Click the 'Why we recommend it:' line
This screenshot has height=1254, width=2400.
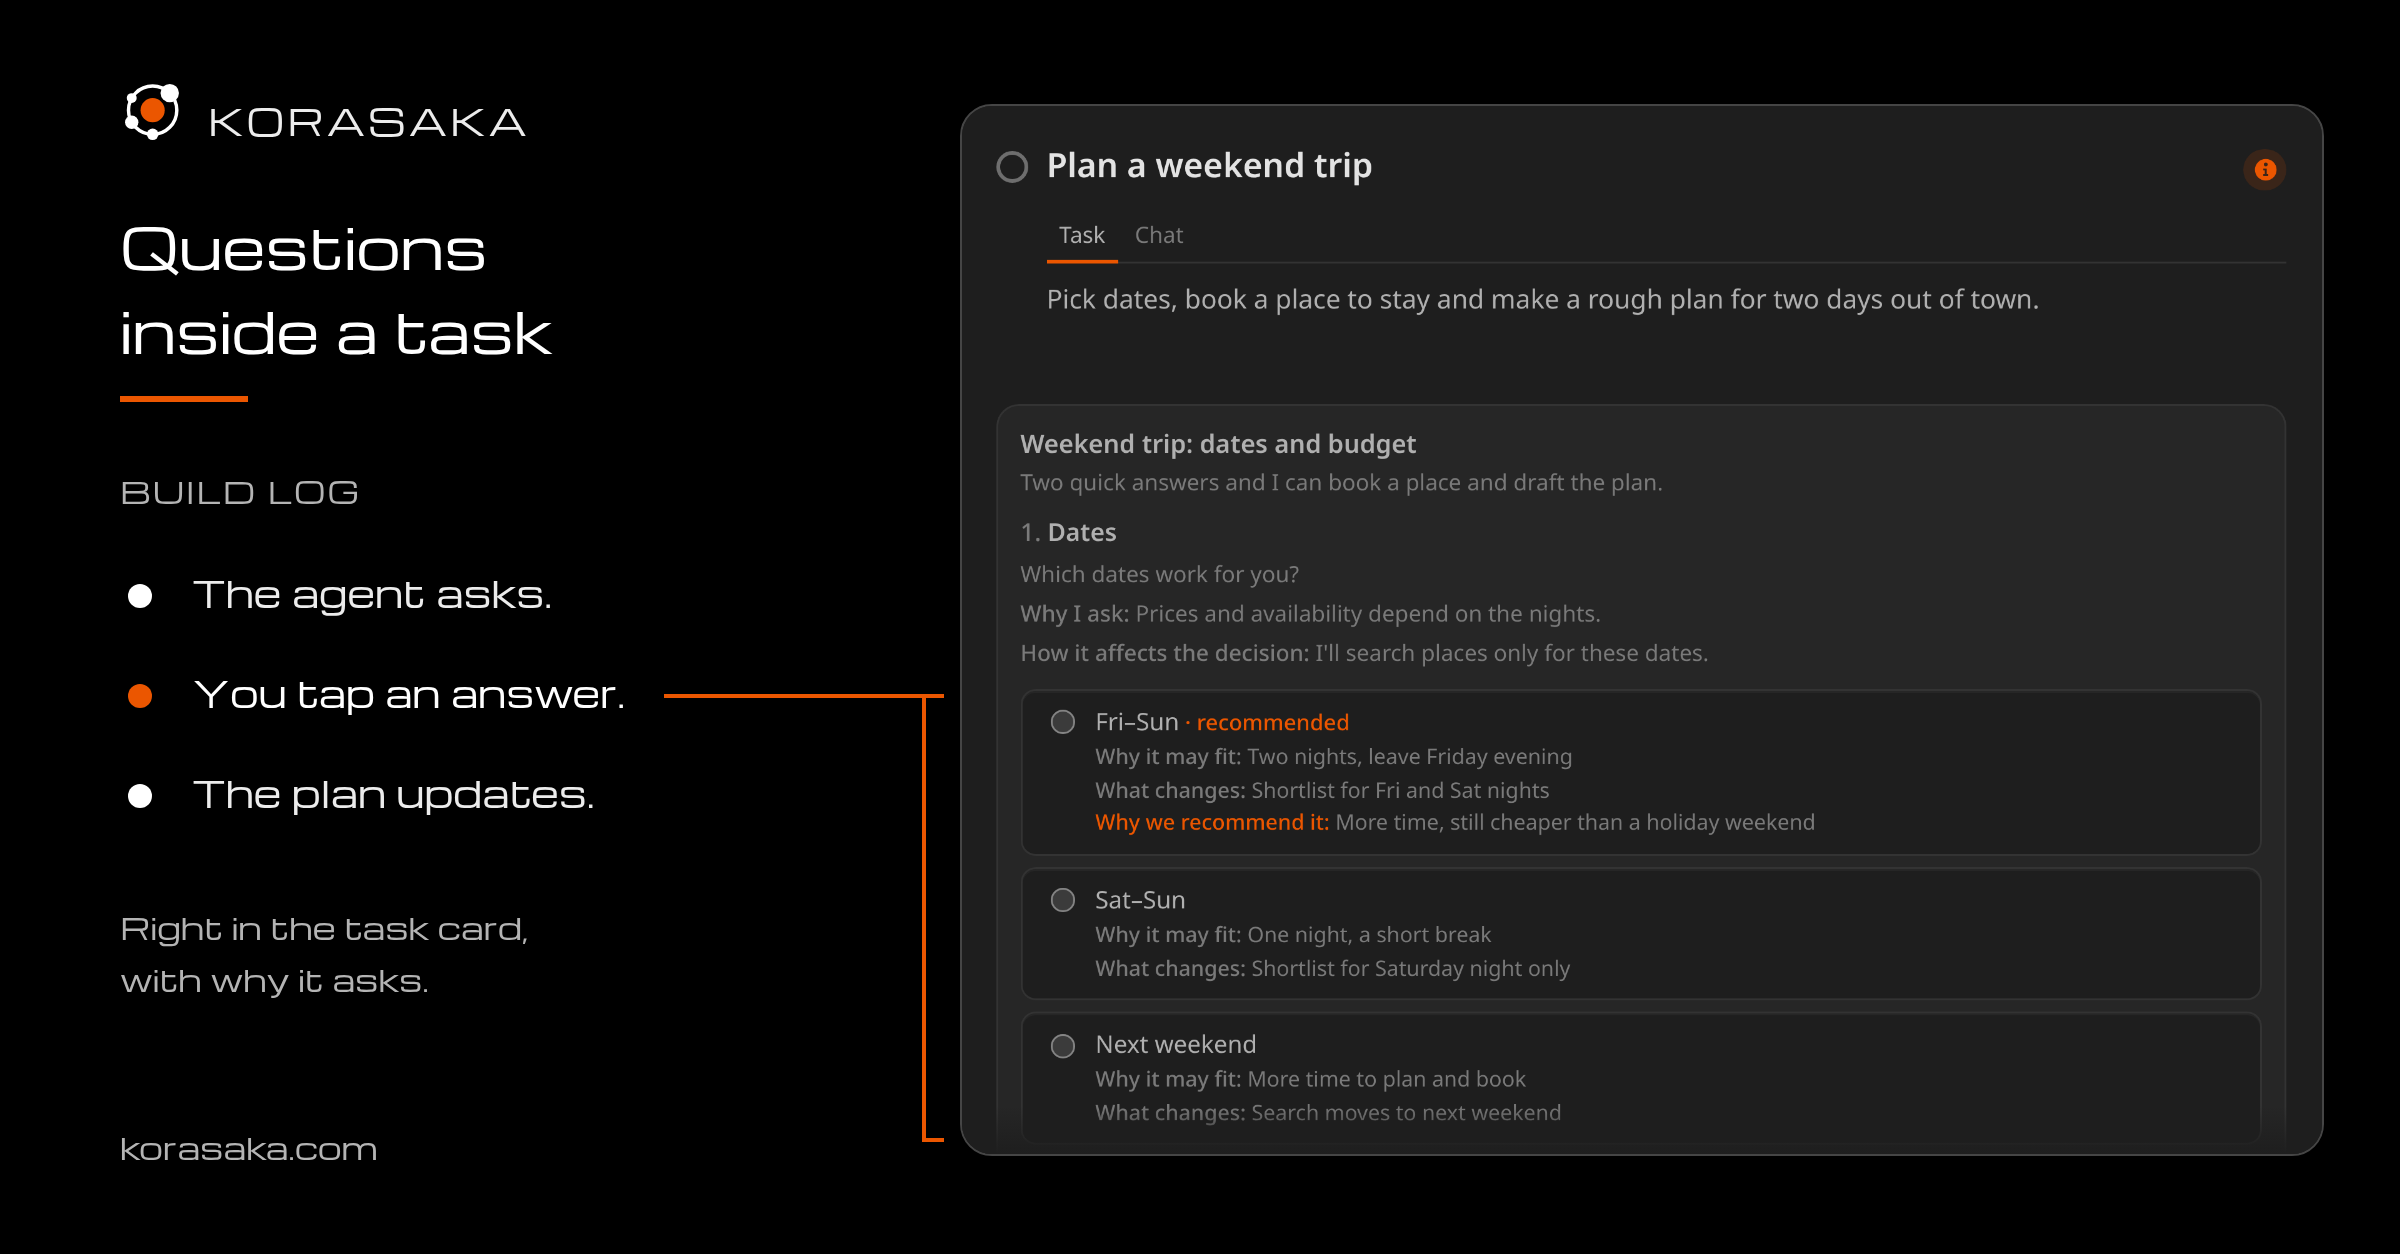click(1455, 823)
